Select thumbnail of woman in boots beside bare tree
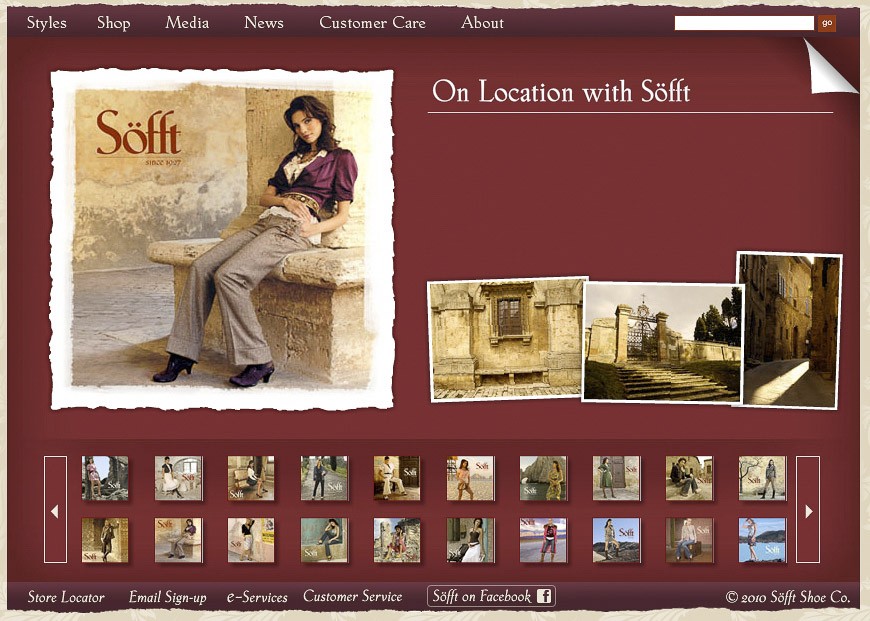 click(762, 478)
